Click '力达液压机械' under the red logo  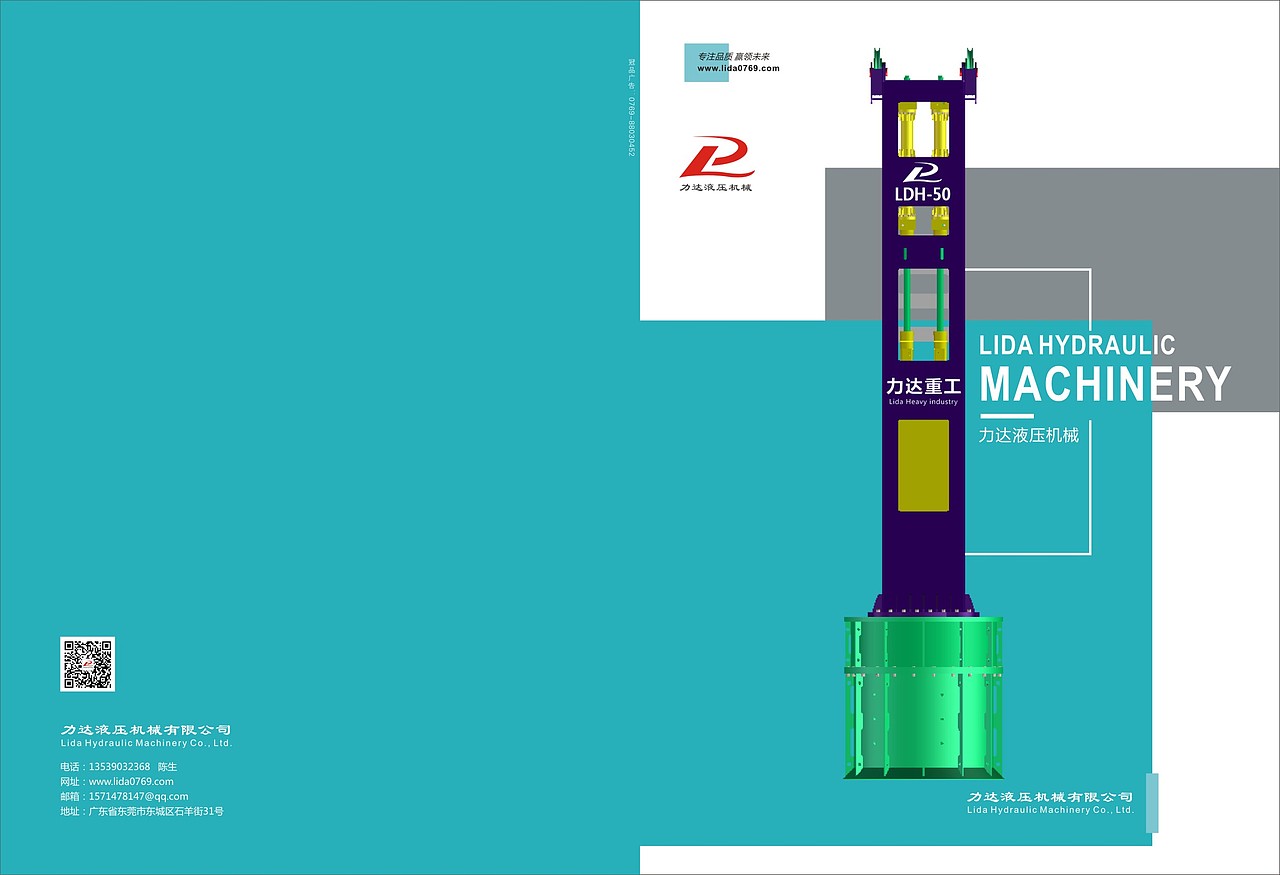coord(716,187)
